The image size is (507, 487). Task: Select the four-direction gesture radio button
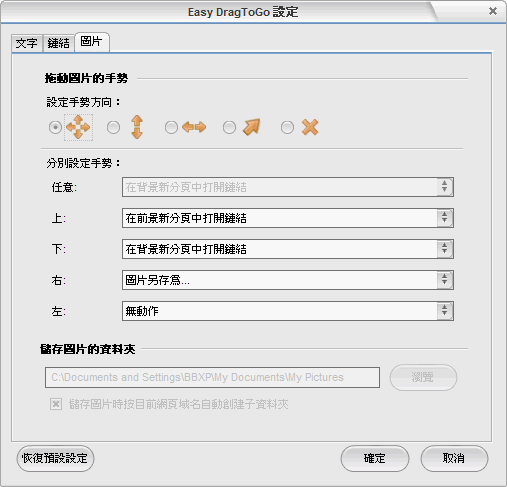click(x=55, y=127)
